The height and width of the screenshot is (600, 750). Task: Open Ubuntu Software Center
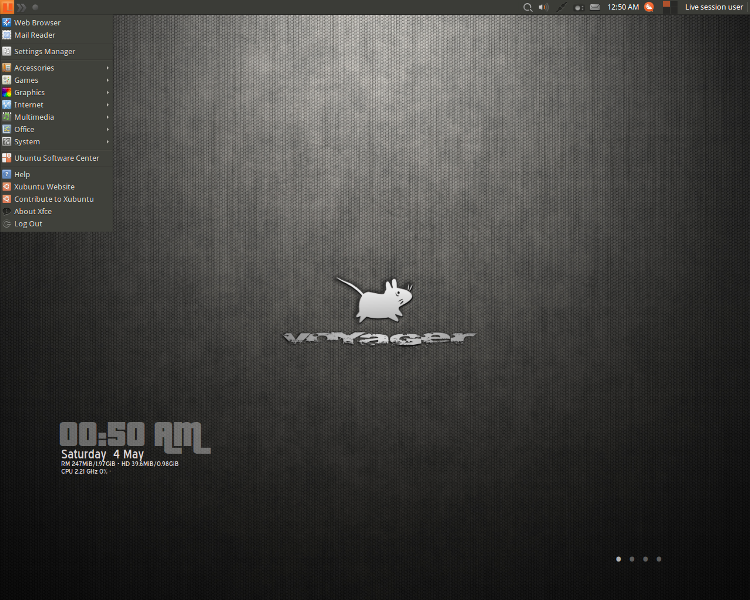56,158
